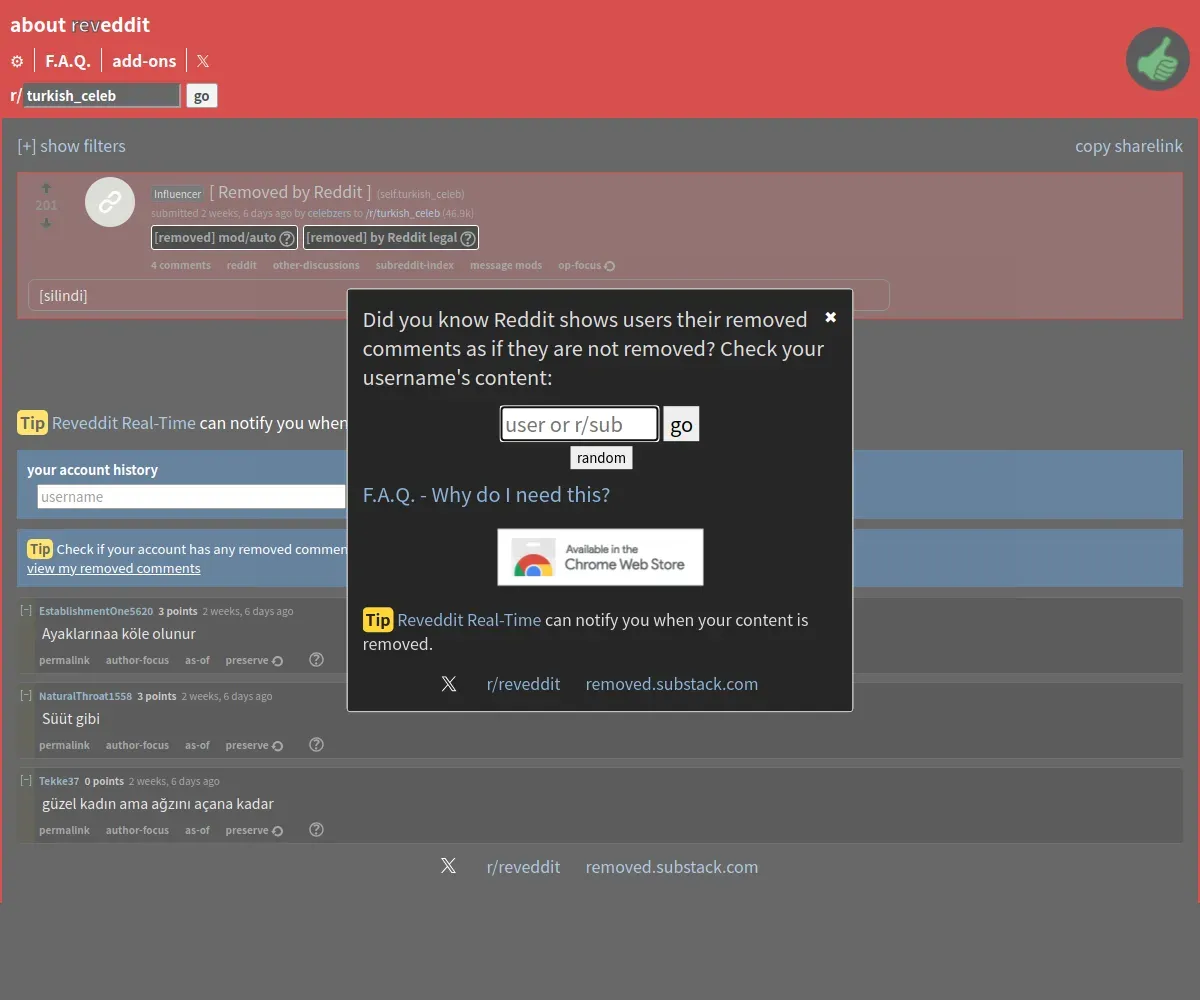Viewport: 1200px width, 1000px height.
Task: Collapse the EstablishmentOne5620 comment
Action: pos(27,610)
